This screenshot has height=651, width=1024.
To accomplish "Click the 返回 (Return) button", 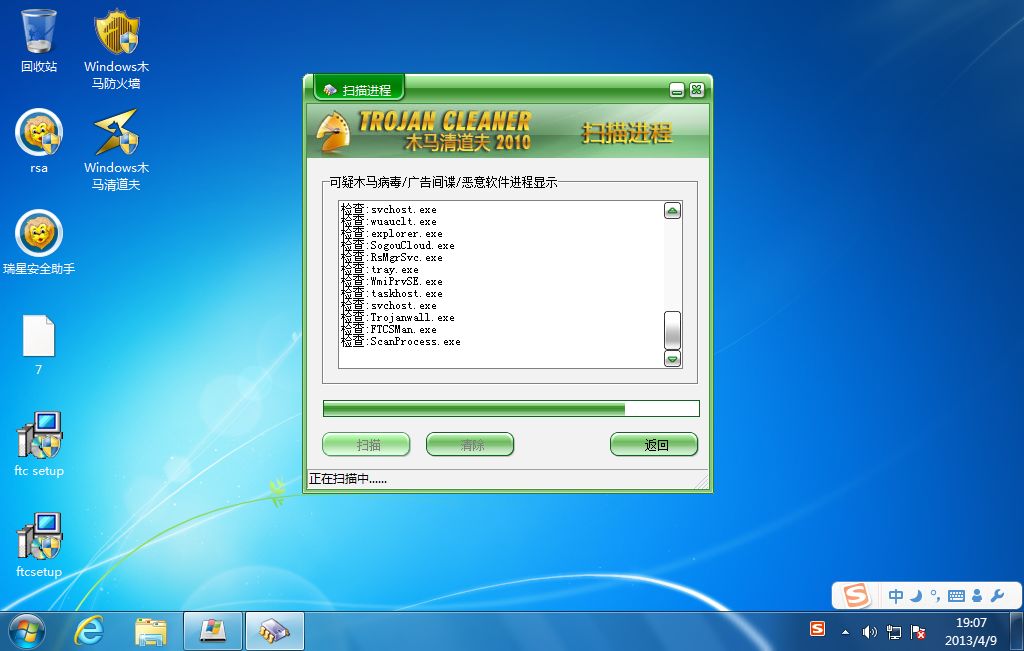I will [x=654, y=445].
